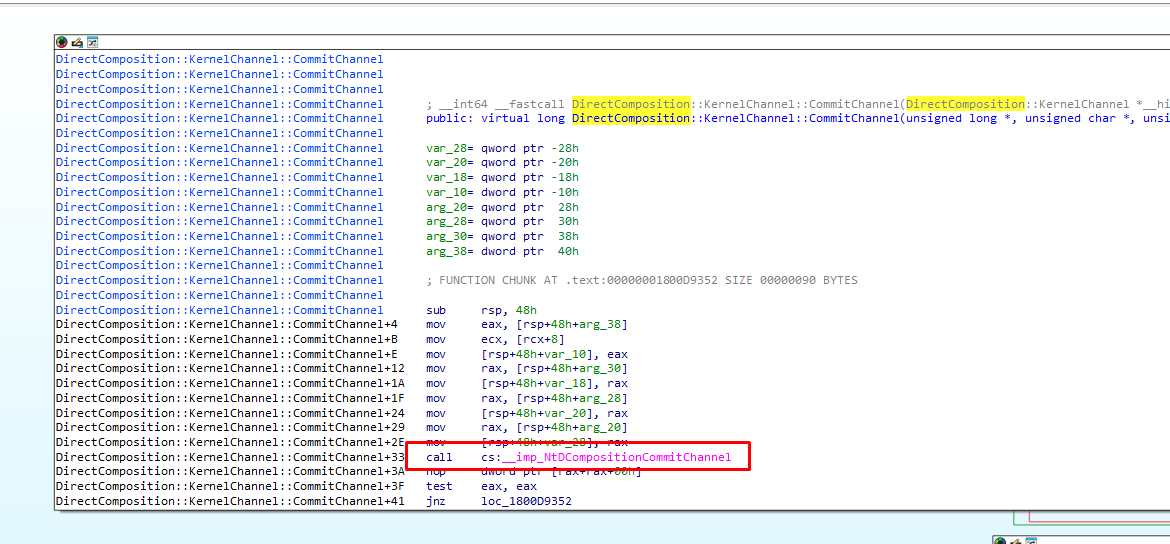Click the '__int64 __fastcall' prototype comment line

[x=798, y=104]
